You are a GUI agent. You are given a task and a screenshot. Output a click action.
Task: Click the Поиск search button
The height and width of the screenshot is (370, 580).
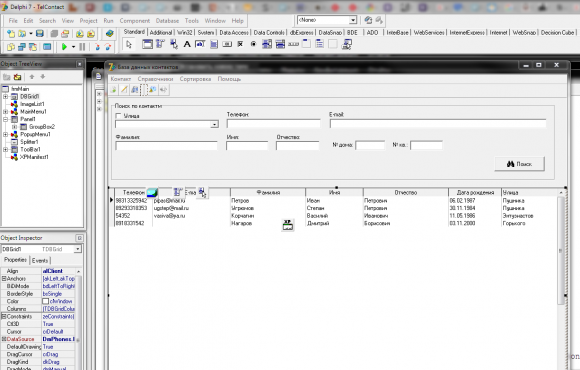click(519, 164)
